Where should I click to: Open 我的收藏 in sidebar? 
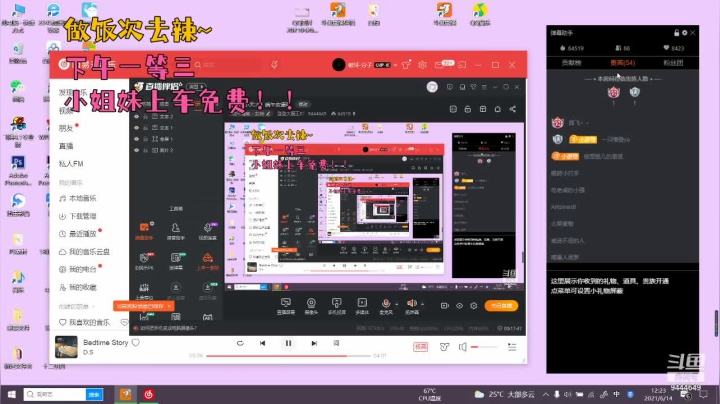pyautogui.click(x=78, y=287)
